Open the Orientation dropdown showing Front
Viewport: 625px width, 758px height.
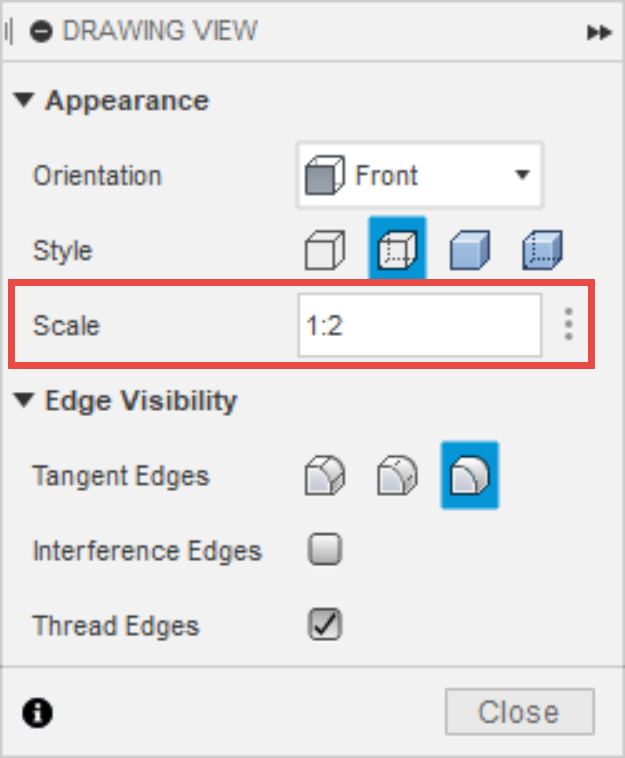(419, 176)
